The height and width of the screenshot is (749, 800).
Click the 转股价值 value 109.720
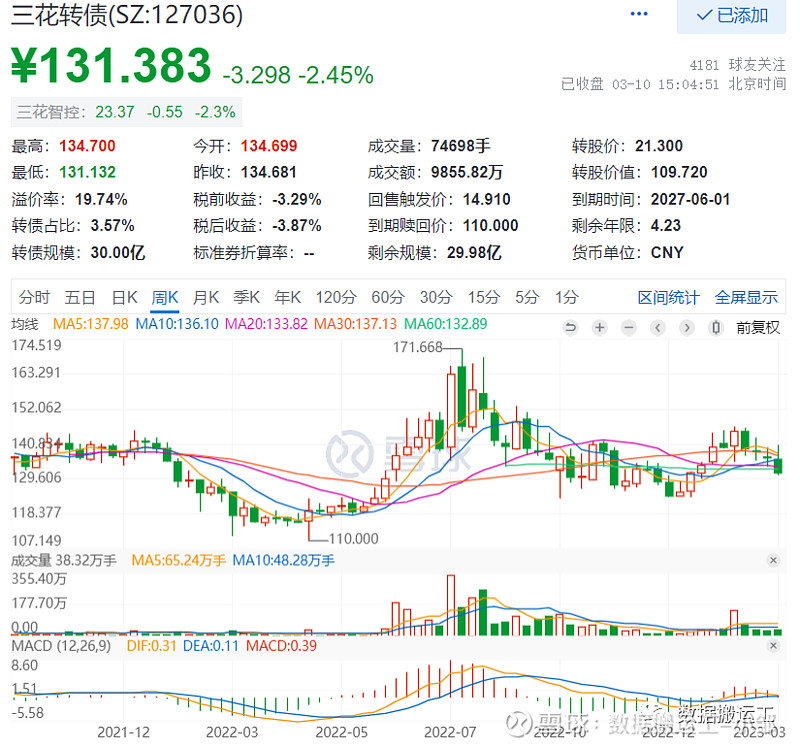click(679, 172)
